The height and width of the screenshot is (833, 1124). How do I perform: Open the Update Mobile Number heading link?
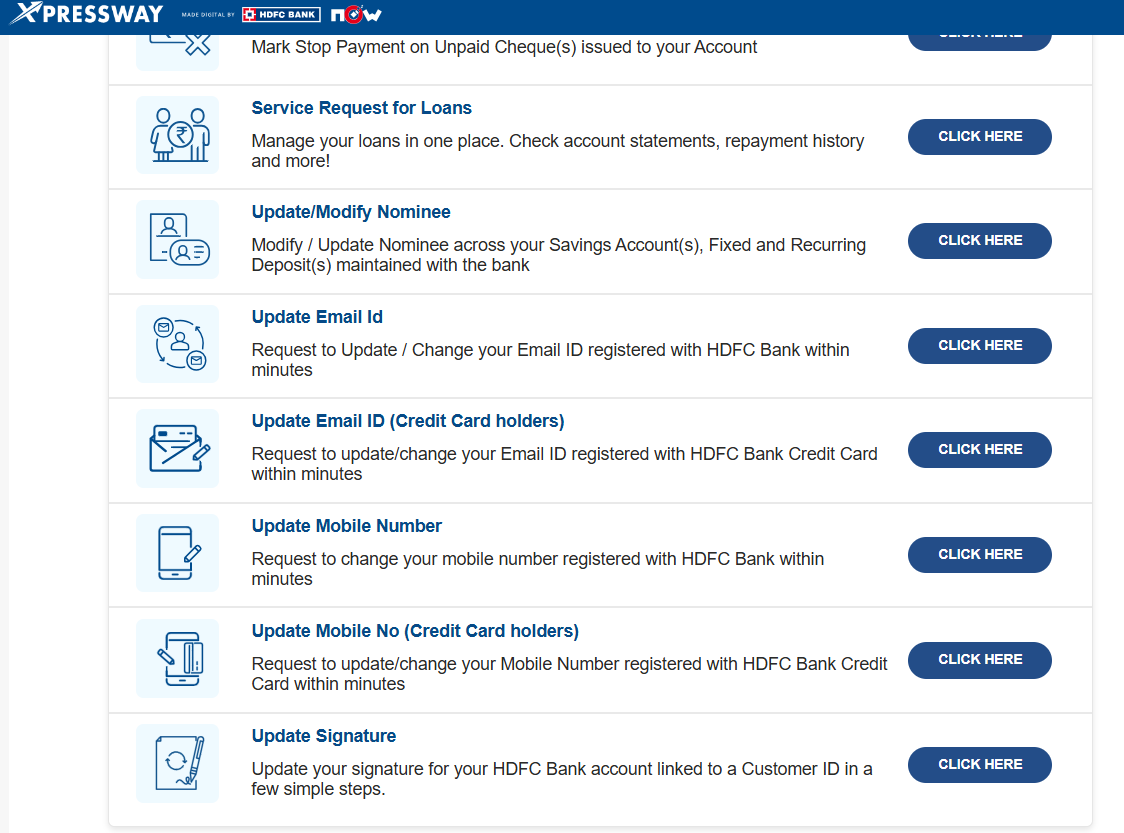[346, 526]
